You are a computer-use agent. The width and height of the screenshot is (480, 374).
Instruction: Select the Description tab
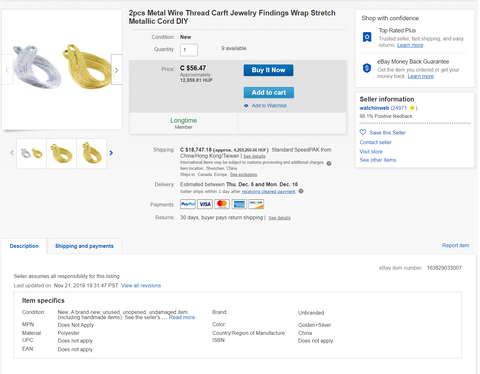[x=24, y=246]
